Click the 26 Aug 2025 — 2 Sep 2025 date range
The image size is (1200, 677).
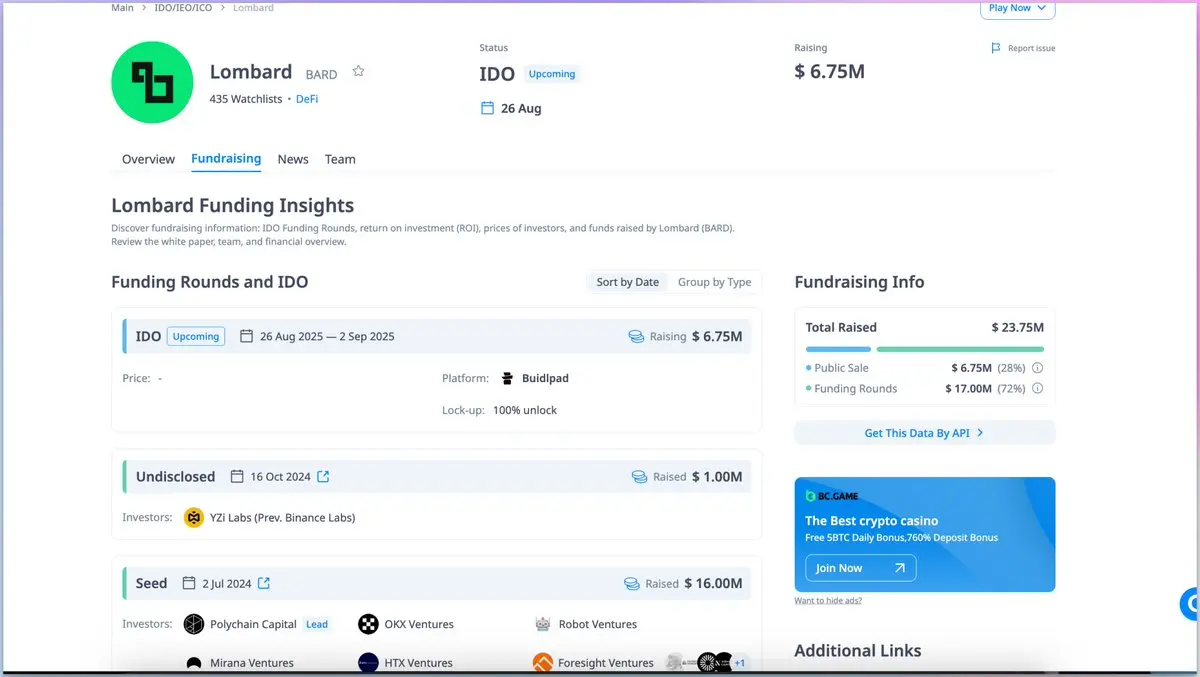point(327,336)
